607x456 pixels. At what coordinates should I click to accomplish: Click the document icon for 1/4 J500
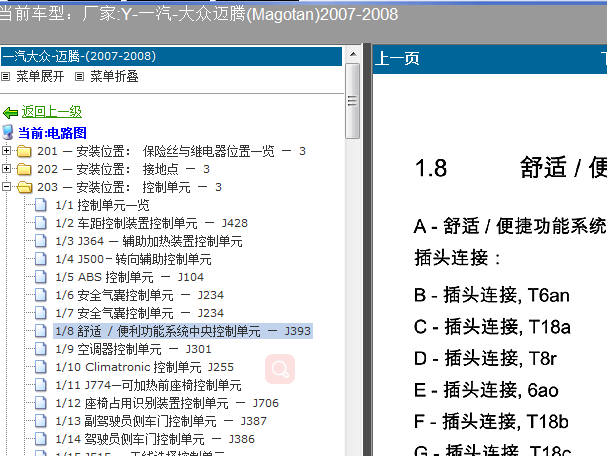point(41,259)
